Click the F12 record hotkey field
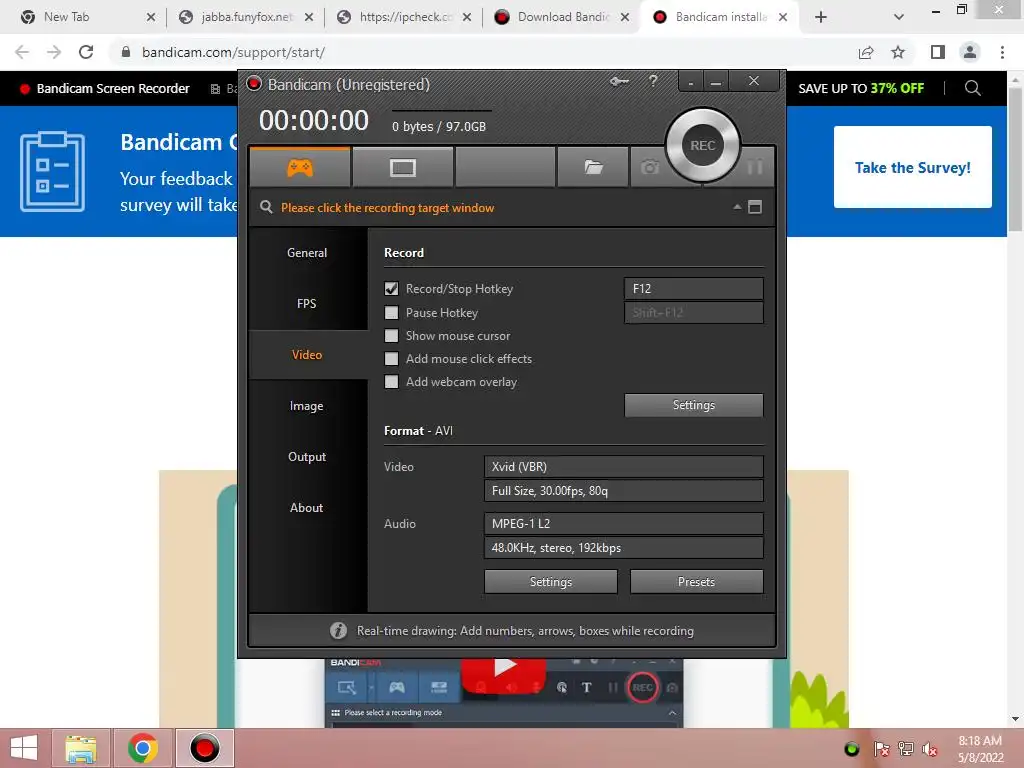The image size is (1024, 768). (694, 289)
